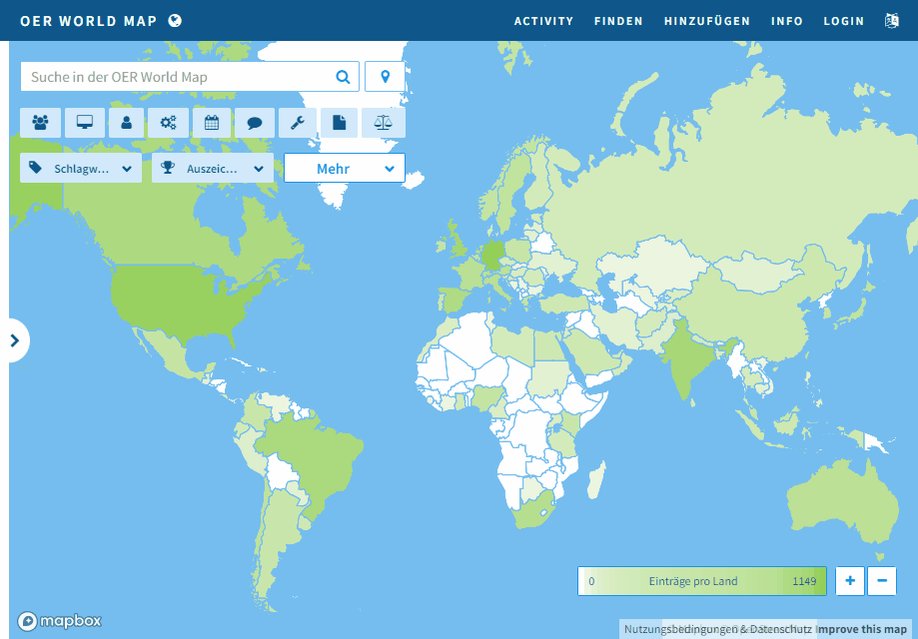The image size is (918, 639).
Task: Open the mapbox logo link
Action: [59, 621]
